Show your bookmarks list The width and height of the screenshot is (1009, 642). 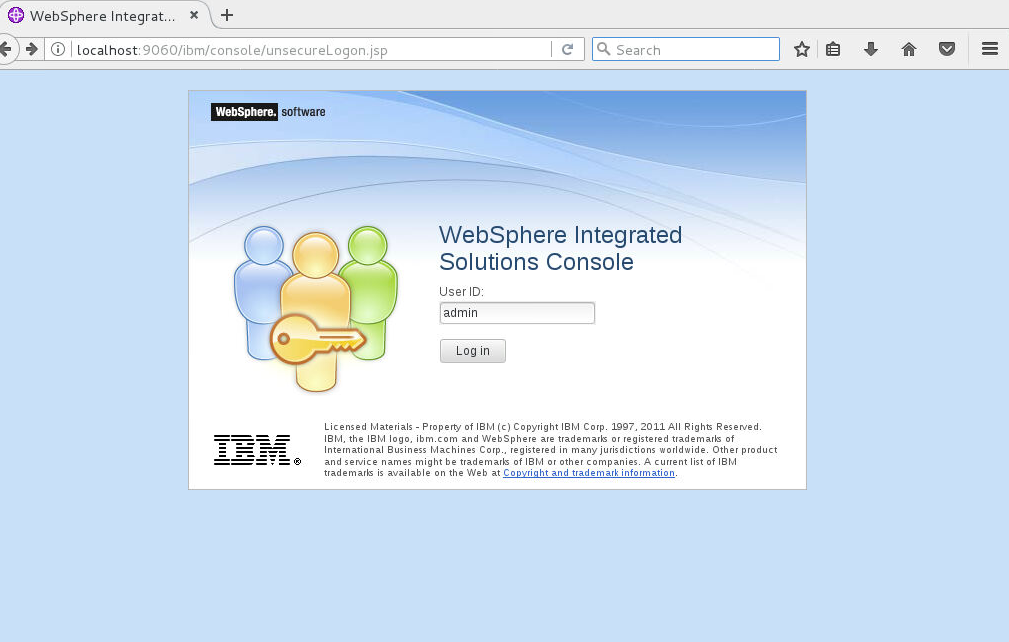pyautogui.click(x=833, y=49)
